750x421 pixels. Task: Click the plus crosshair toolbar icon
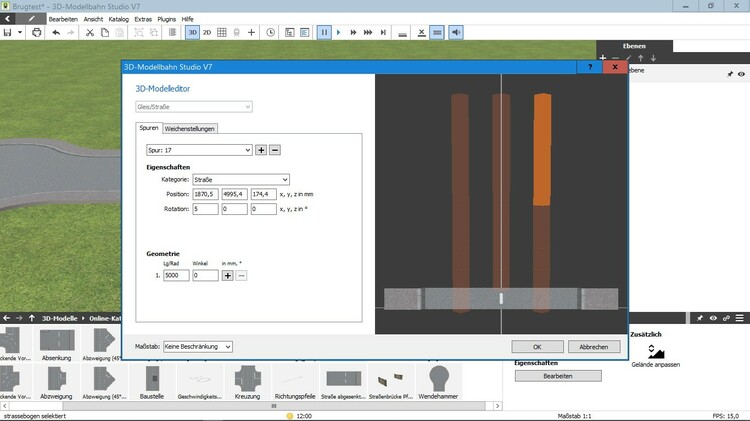[x=251, y=33]
